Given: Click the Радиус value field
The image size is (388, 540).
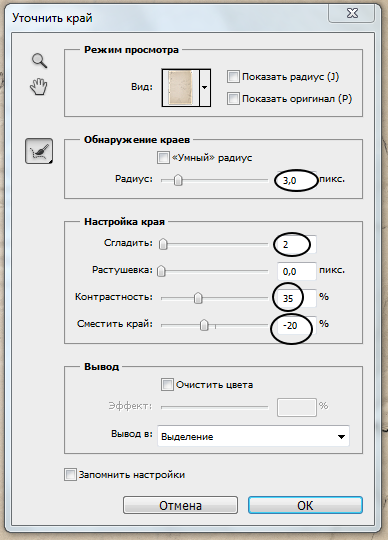Looking at the screenshot, I should click(x=297, y=180).
